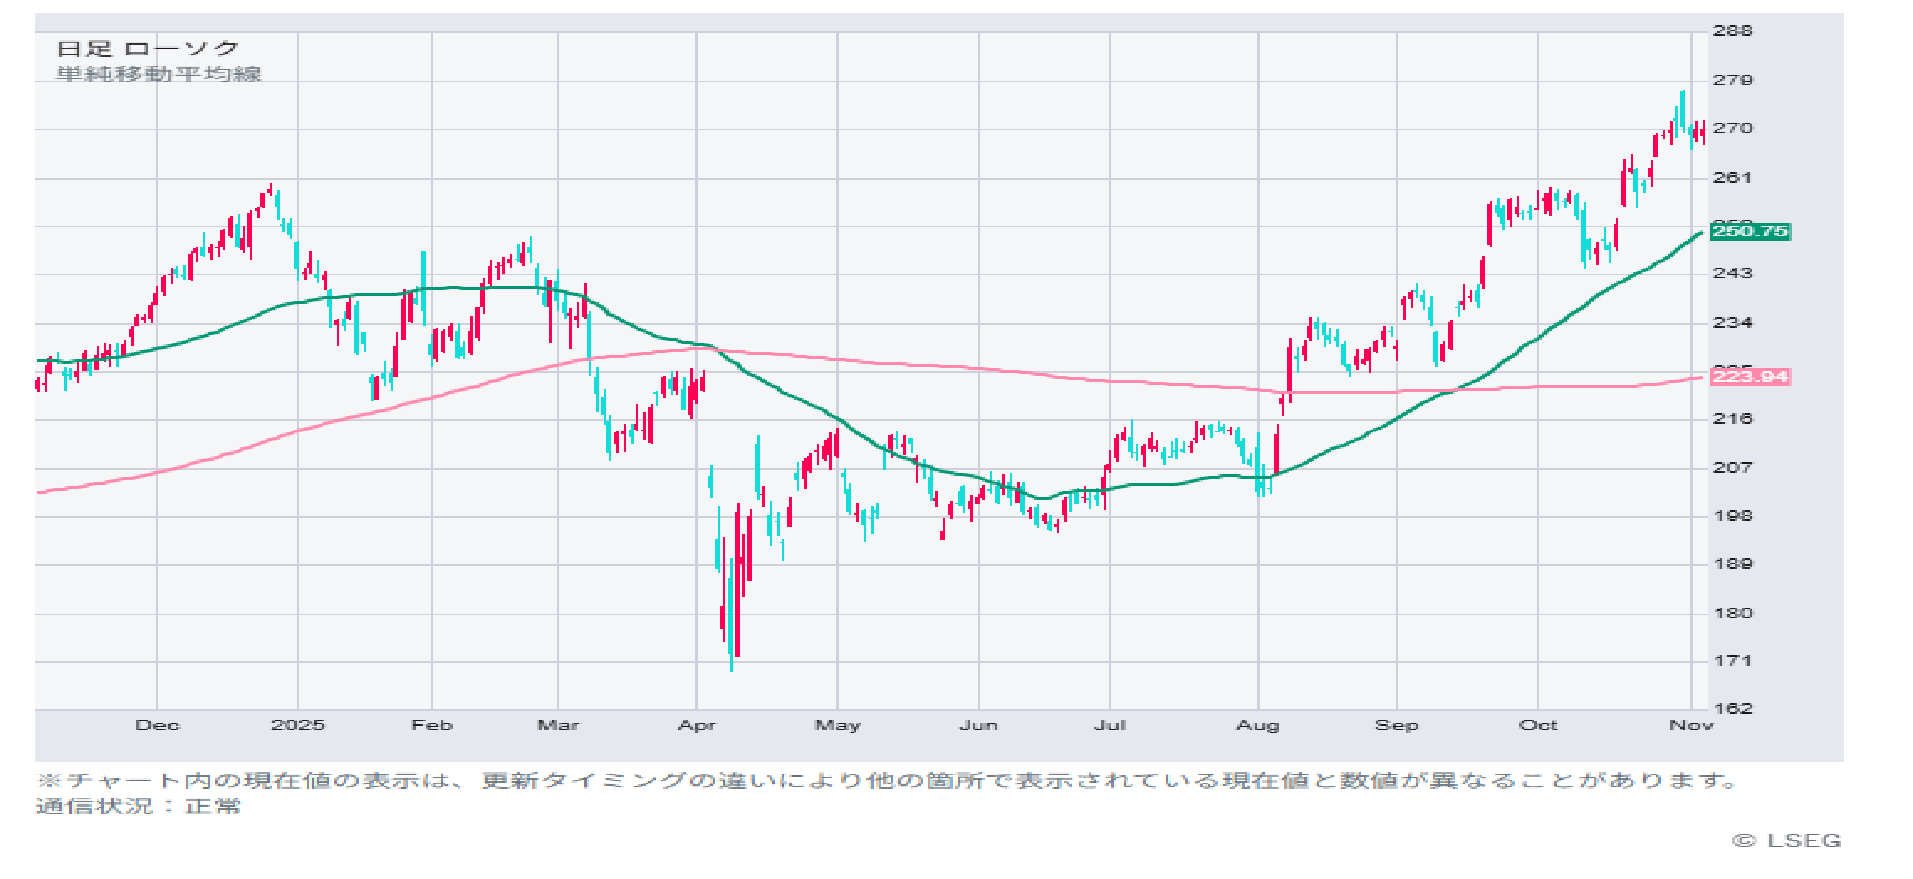Click the チャート内の現在値 footnote disclaimer text

(x=886, y=781)
